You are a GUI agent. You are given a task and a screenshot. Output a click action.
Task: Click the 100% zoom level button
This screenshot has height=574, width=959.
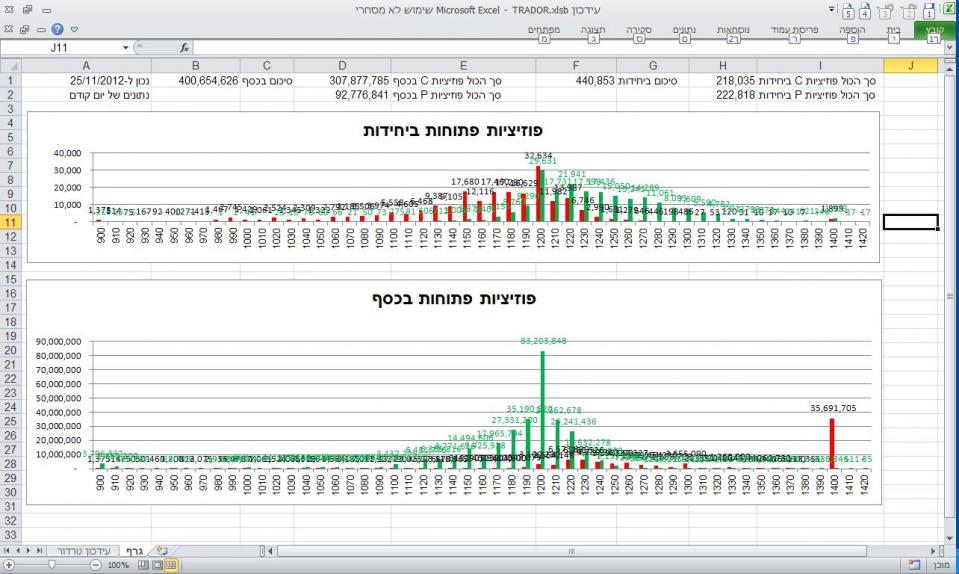118,566
